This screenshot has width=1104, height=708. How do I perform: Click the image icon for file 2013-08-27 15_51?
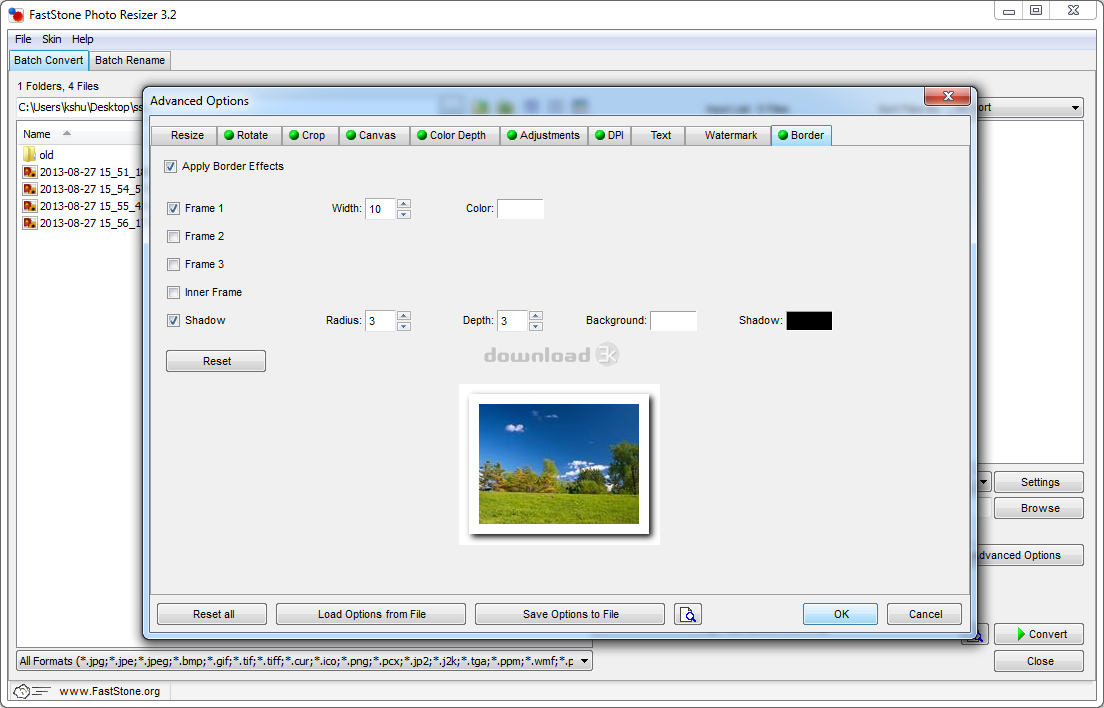pyautogui.click(x=30, y=172)
